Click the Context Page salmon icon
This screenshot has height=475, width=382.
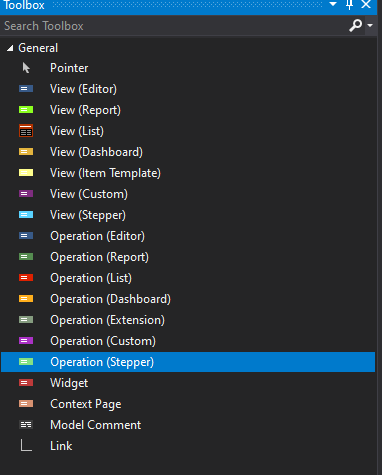tap(26, 404)
